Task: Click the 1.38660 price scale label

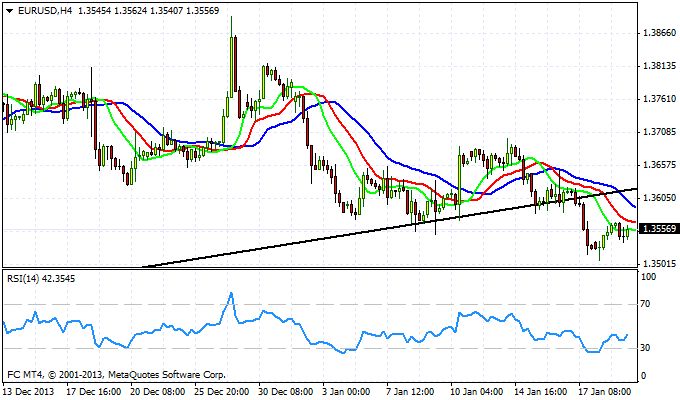Action: point(660,33)
